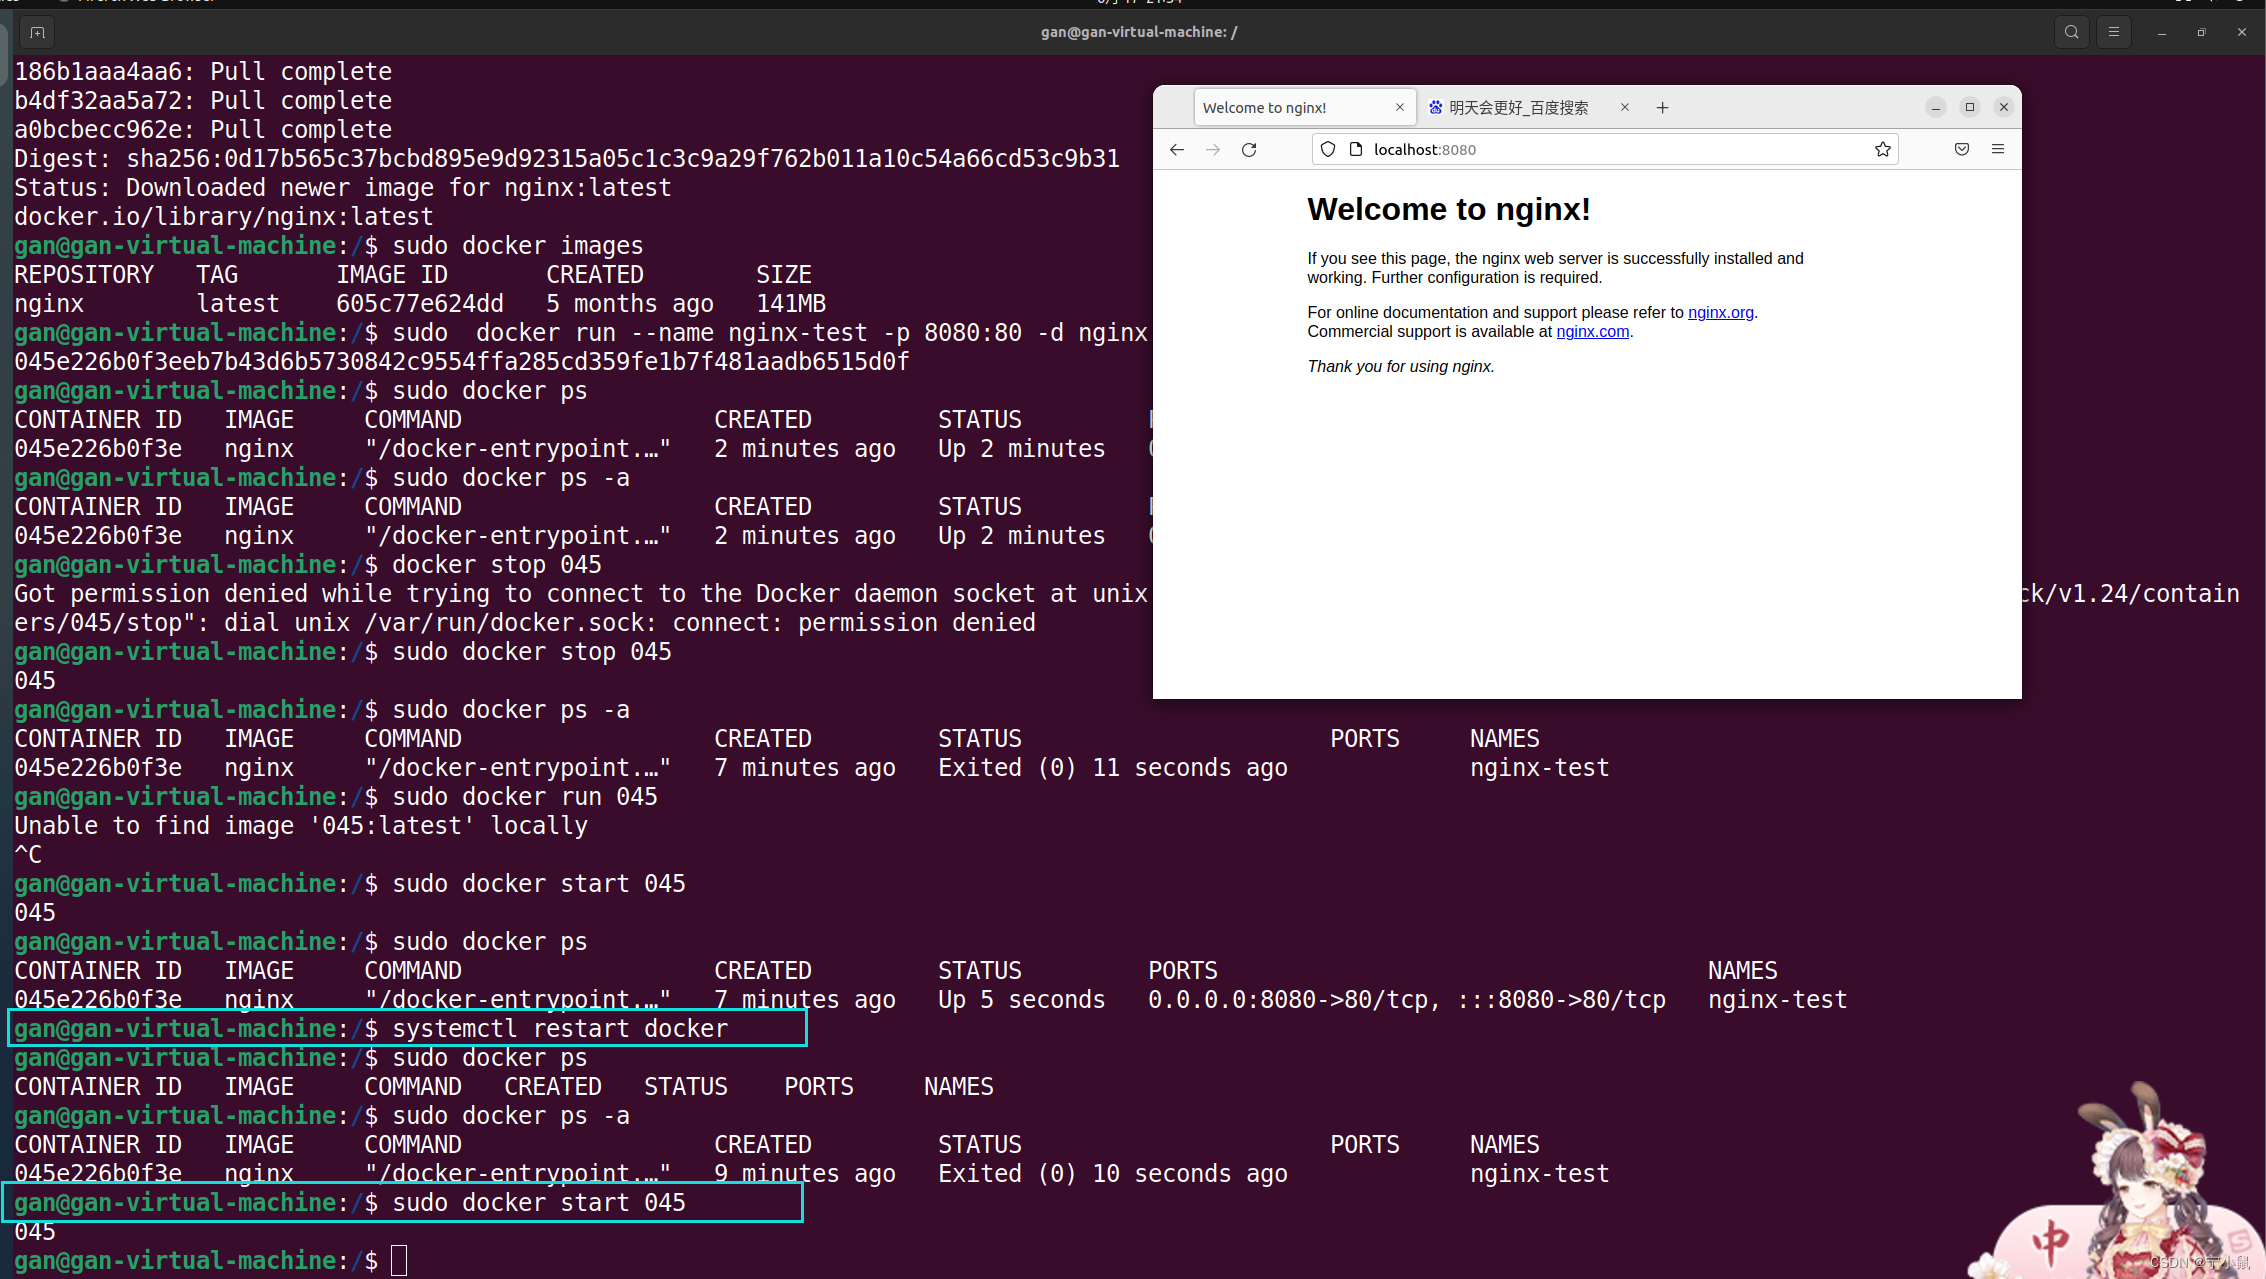Screen dimensions: 2266x1279
Task: Click the 'docker stop 045' command without sudo
Action: pyautogui.click(x=496, y=564)
